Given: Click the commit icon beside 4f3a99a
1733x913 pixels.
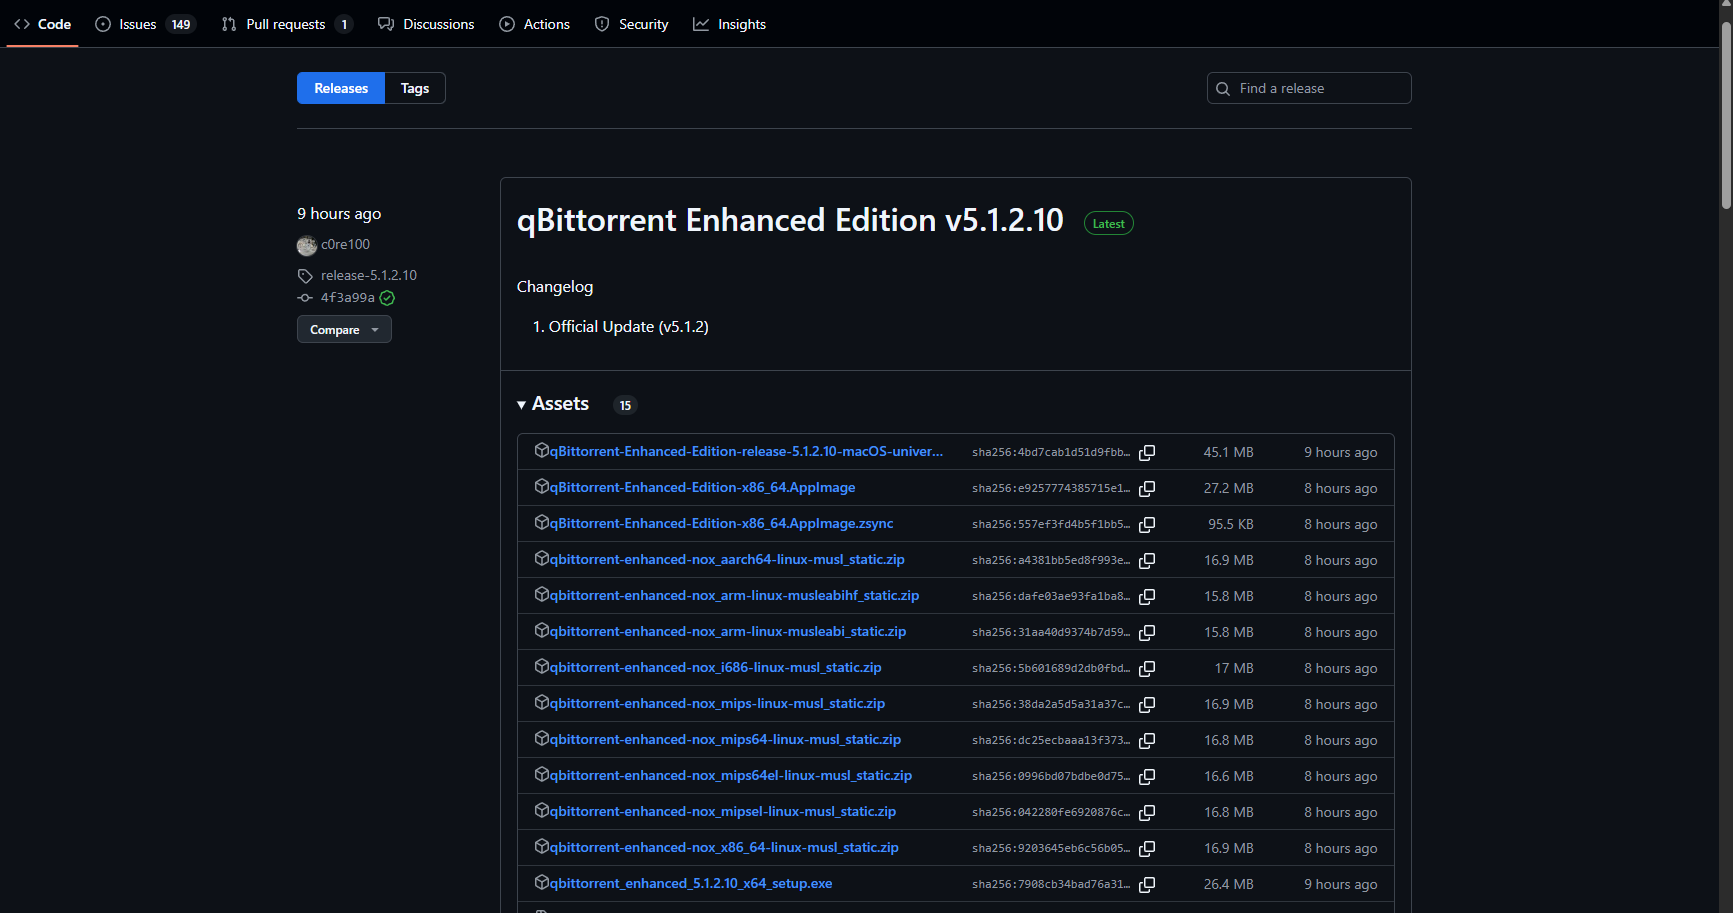Looking at the screenshot, I should (305, 298).
